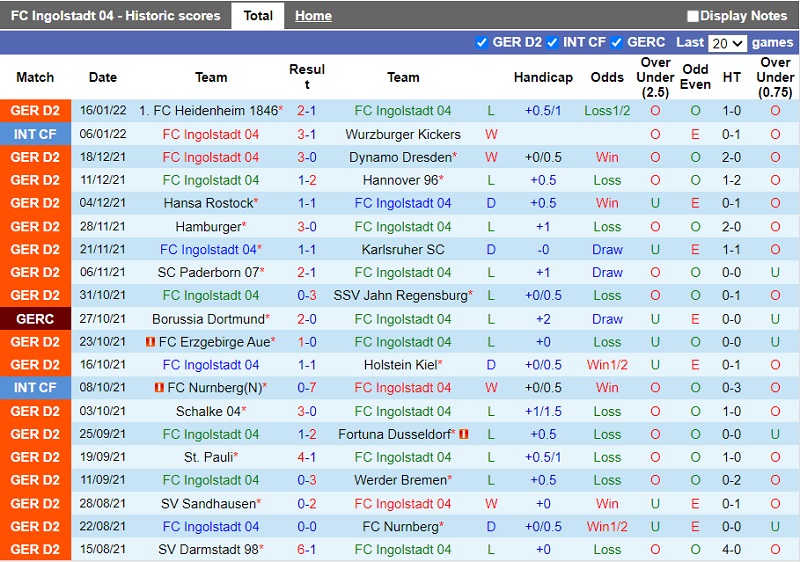This screenshot has width=800, height=562.
Task: Select the INT CF league cell on 06/01/22
Action: click(35, 134)
